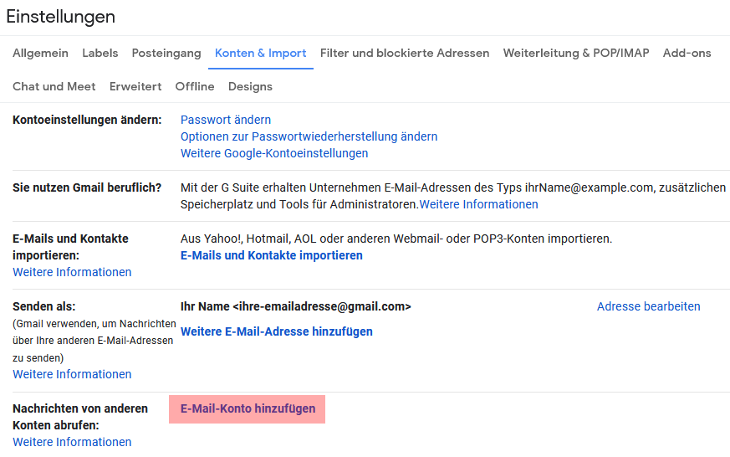Image resolution: width=730 pixels, height=457 pixels.
Task: Click the Kontoeinstellungen ändern label
Action: tap(87, 120)
